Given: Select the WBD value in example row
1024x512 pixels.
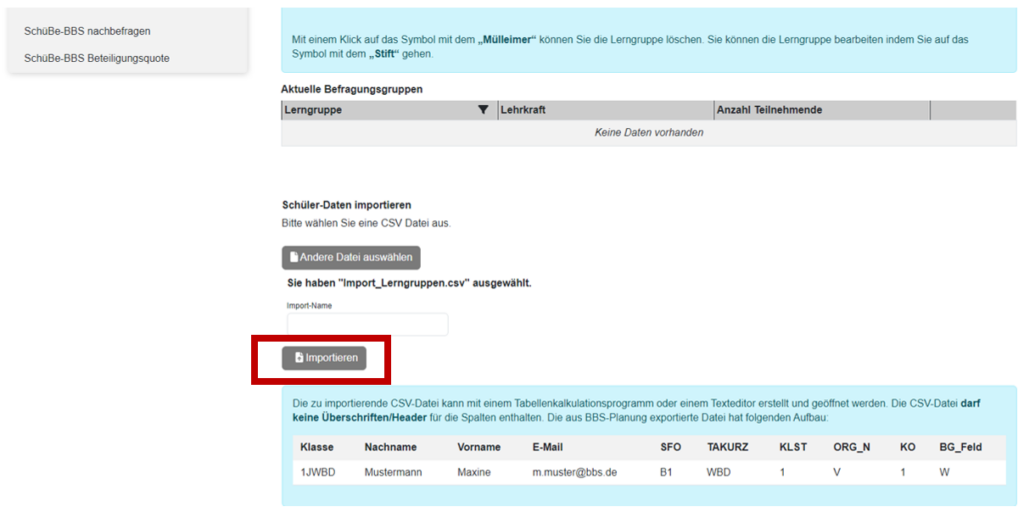Looking at the screenshot, I should point(718,471).
